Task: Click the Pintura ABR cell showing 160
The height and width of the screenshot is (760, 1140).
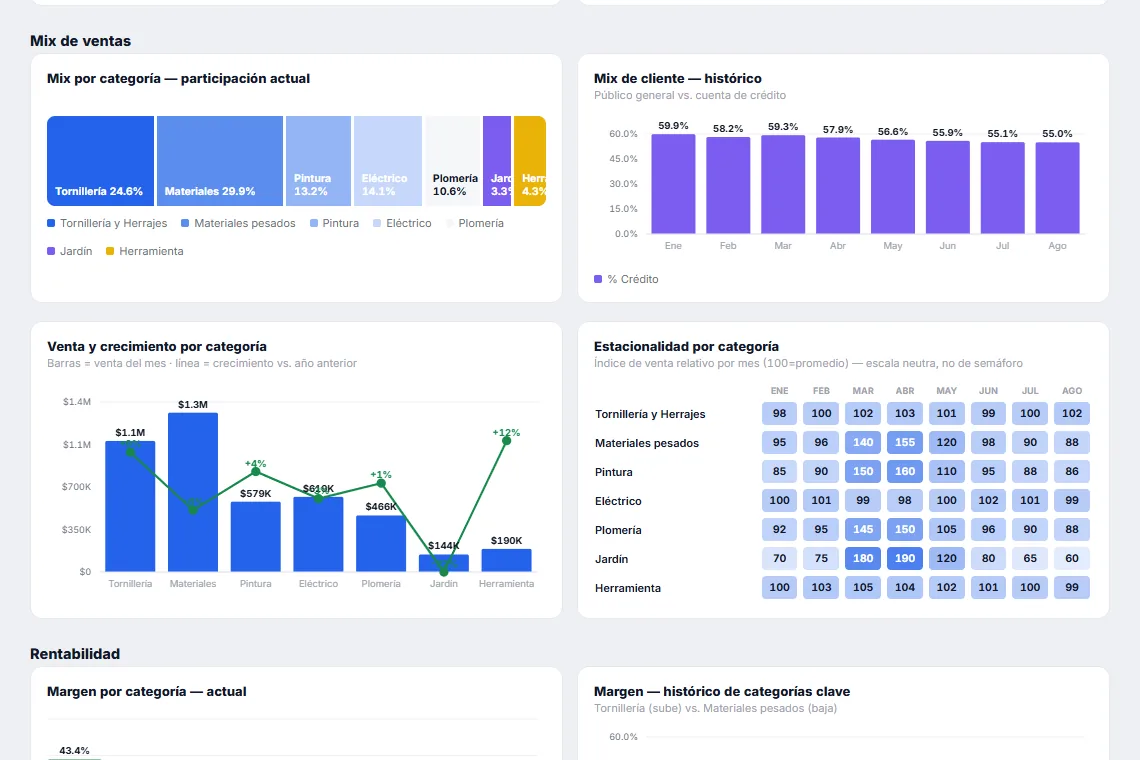Action: [904, 471]
